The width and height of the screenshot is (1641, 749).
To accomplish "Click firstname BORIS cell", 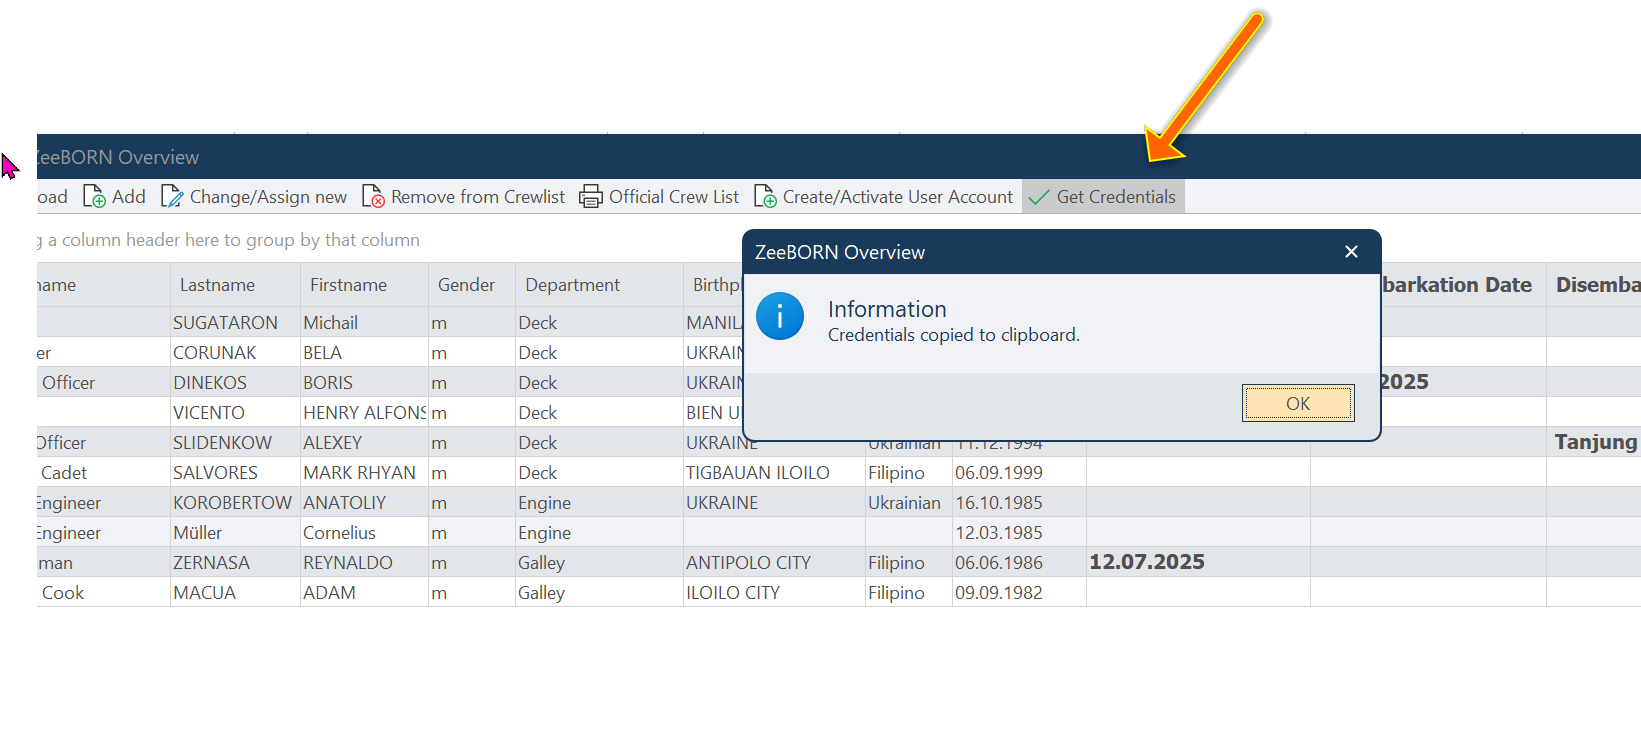I will [x=364, y=383].
